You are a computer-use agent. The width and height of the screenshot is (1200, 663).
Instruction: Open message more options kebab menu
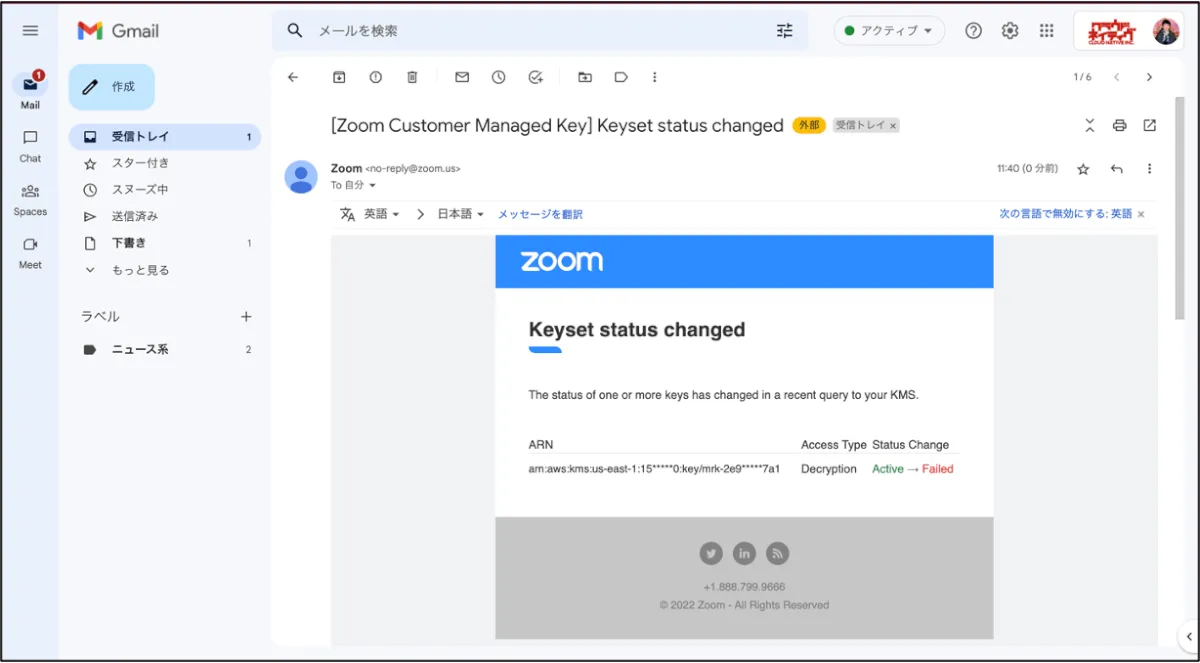[1149, 169]
